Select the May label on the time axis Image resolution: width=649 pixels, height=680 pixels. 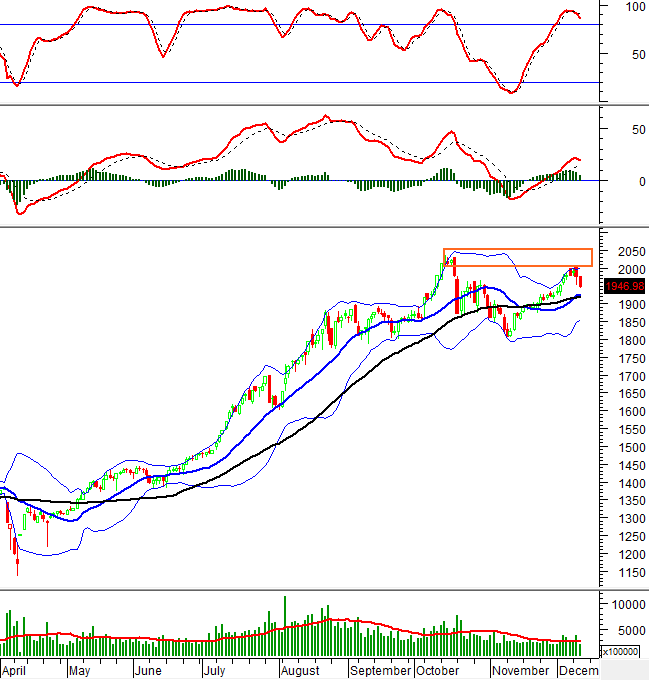[78, 670]
